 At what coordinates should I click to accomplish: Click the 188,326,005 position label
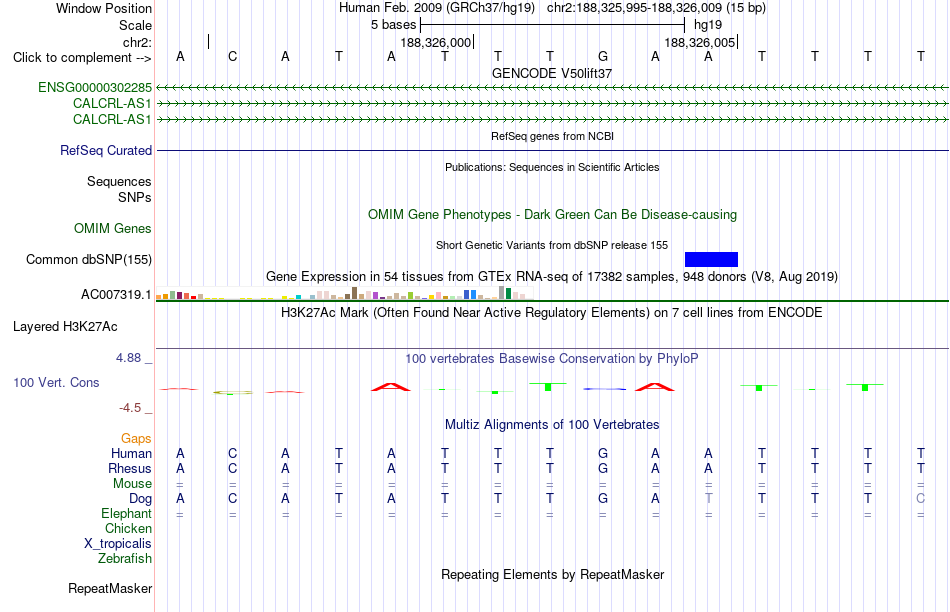point(700,42)
